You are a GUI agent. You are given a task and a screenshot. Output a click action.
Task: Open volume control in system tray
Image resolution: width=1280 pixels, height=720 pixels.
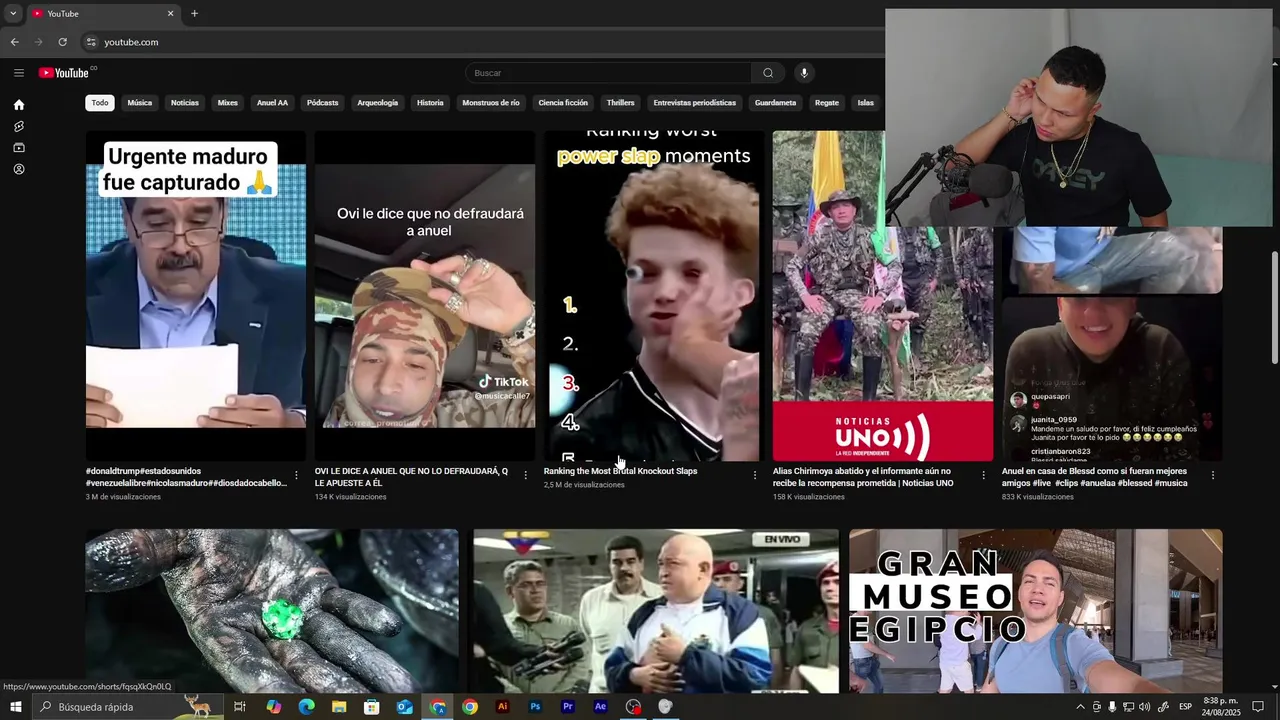pos(1144,707)
